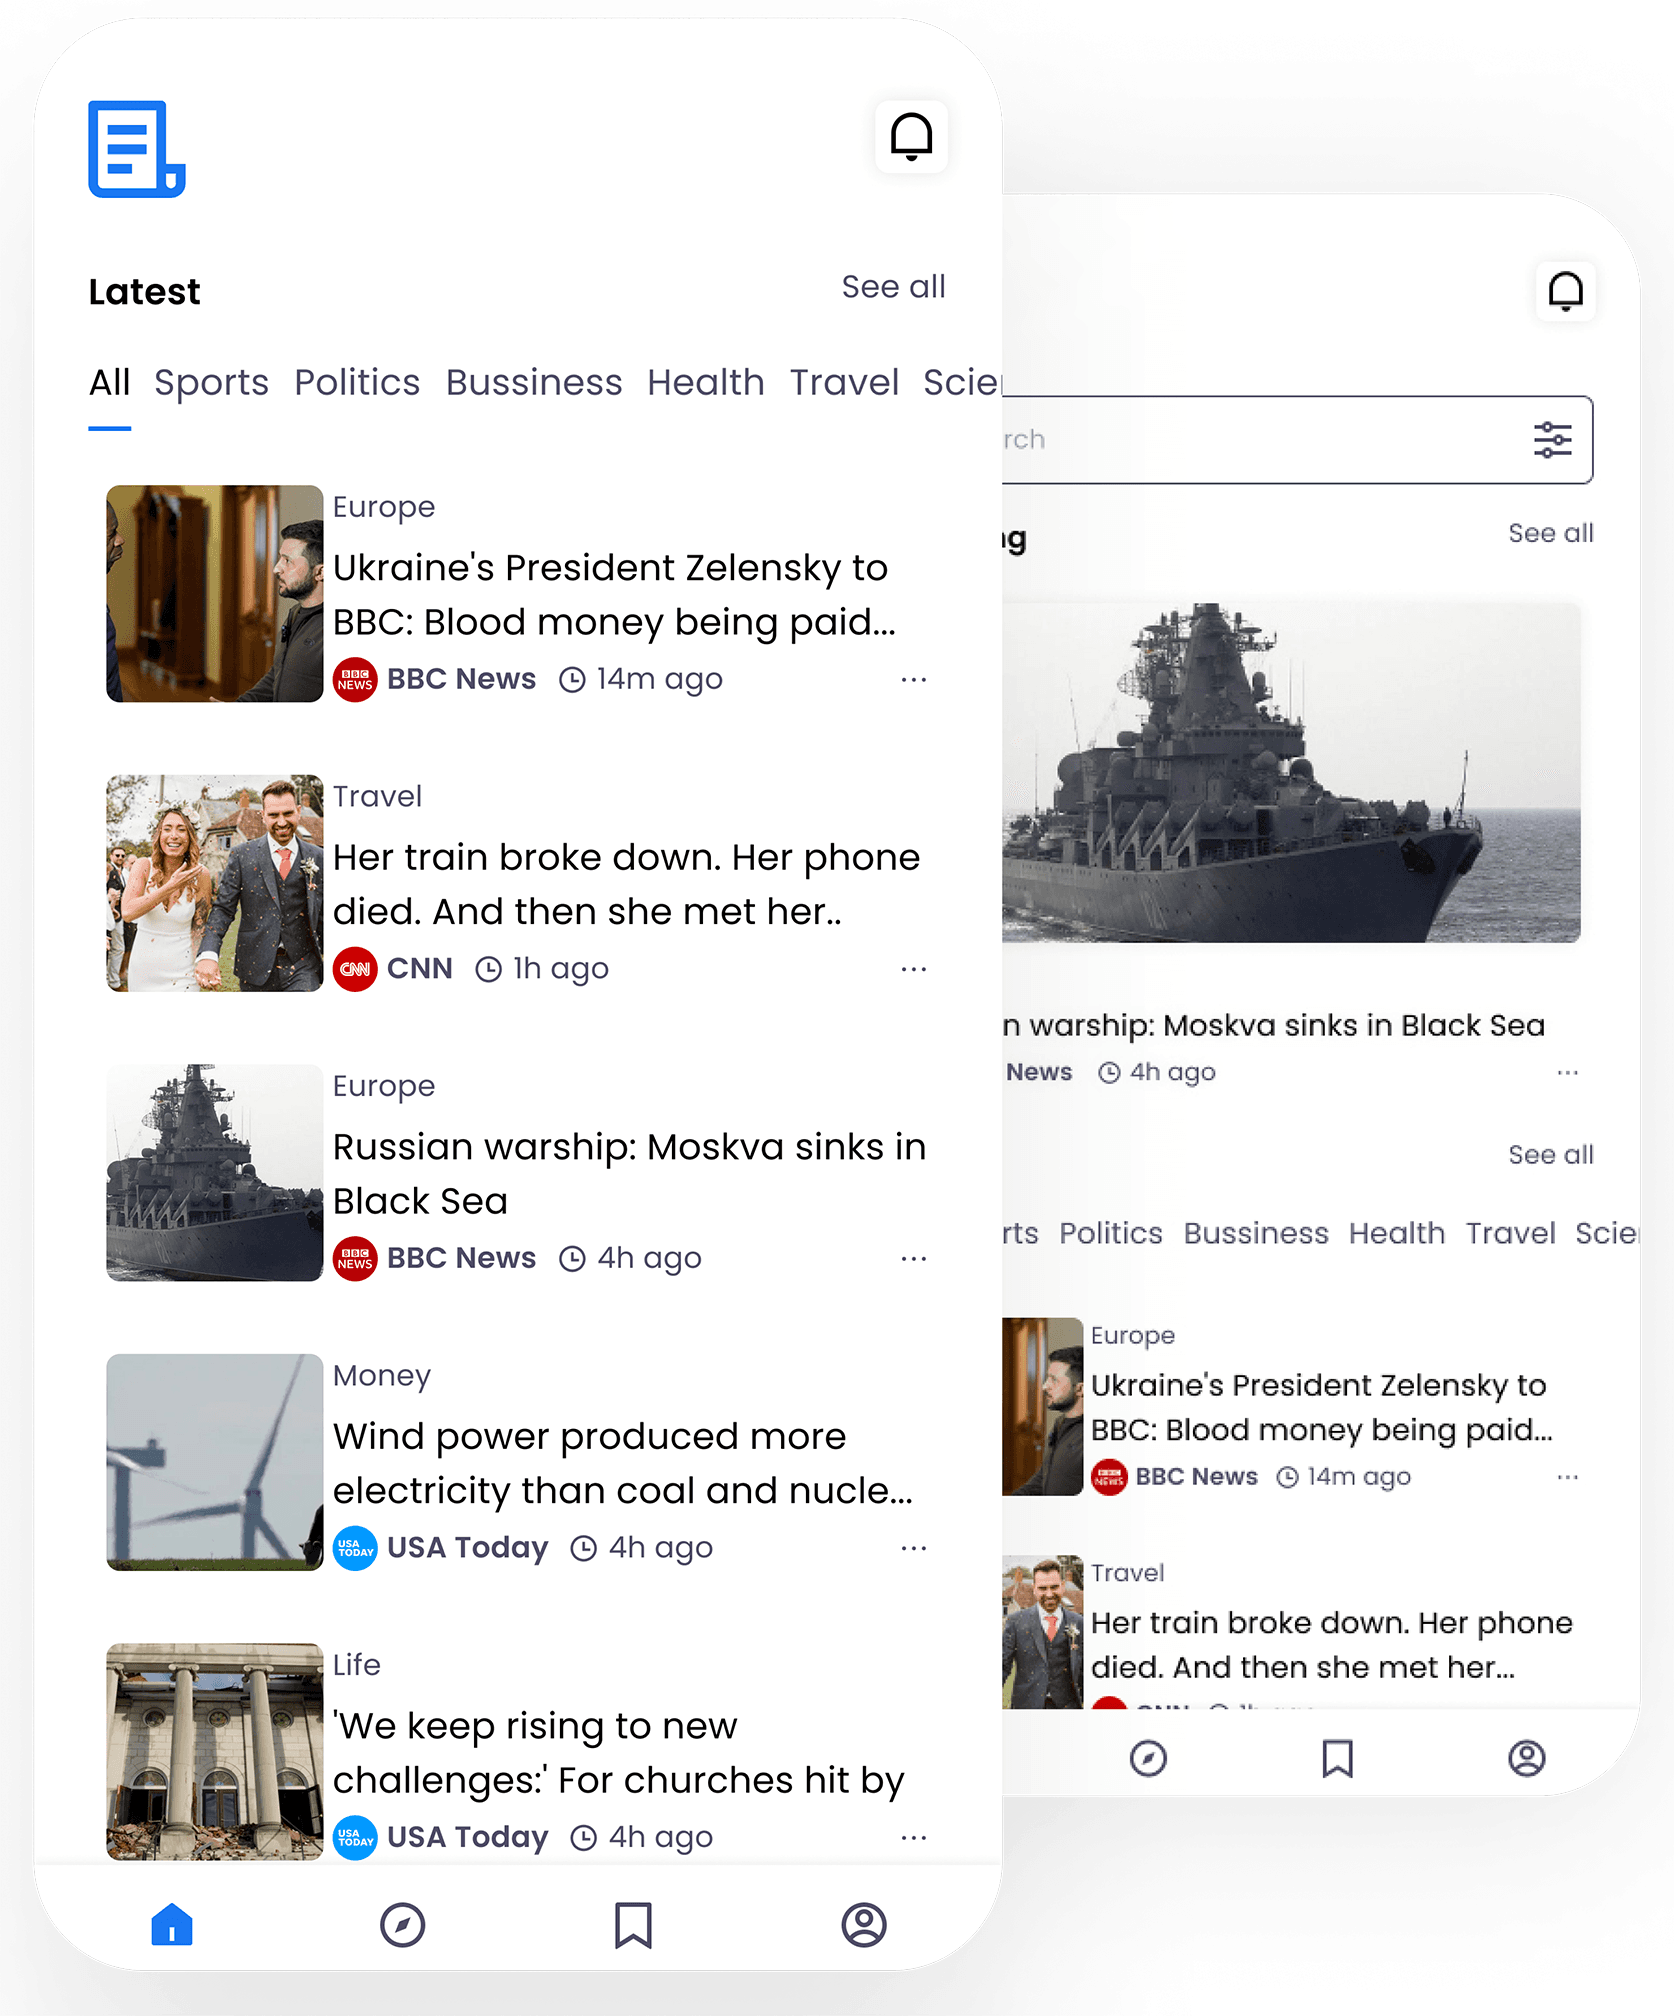The width and height of the screenshot is (1674, 2016).
Task: Open Bookmarks on back phone
Action: pos(1337,1758)
